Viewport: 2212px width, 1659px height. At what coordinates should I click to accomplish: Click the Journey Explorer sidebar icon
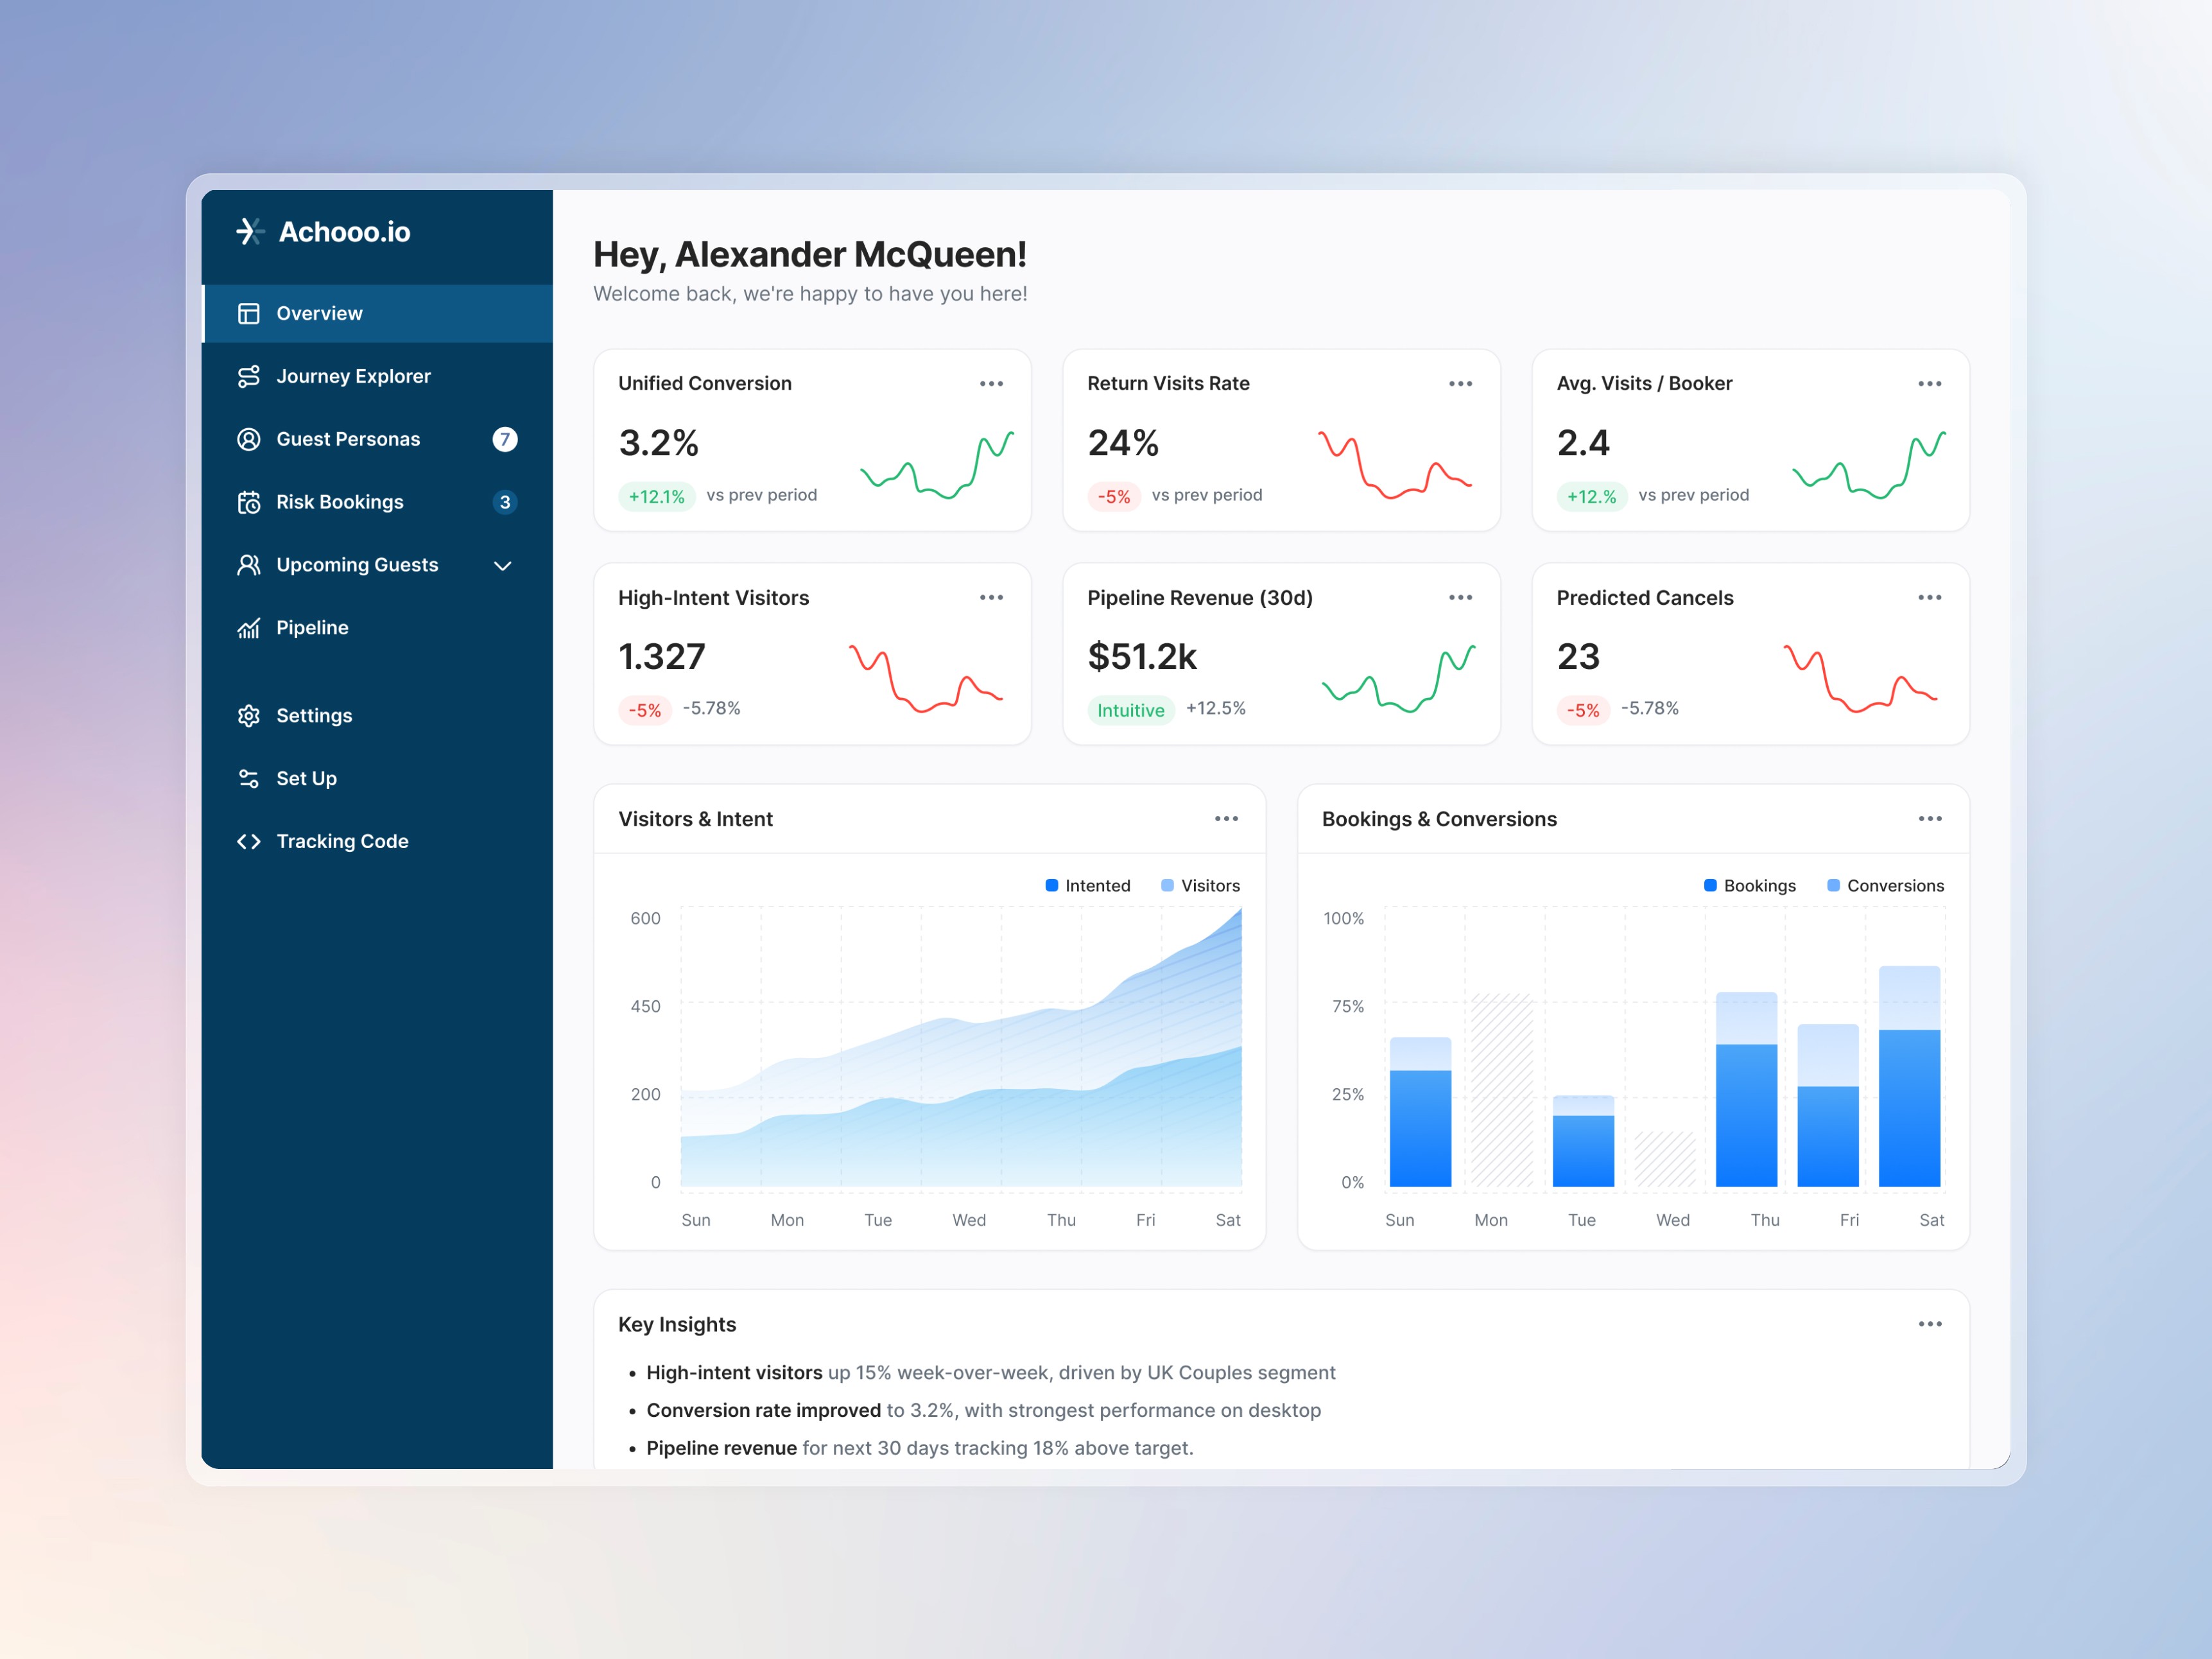[248, 376]
